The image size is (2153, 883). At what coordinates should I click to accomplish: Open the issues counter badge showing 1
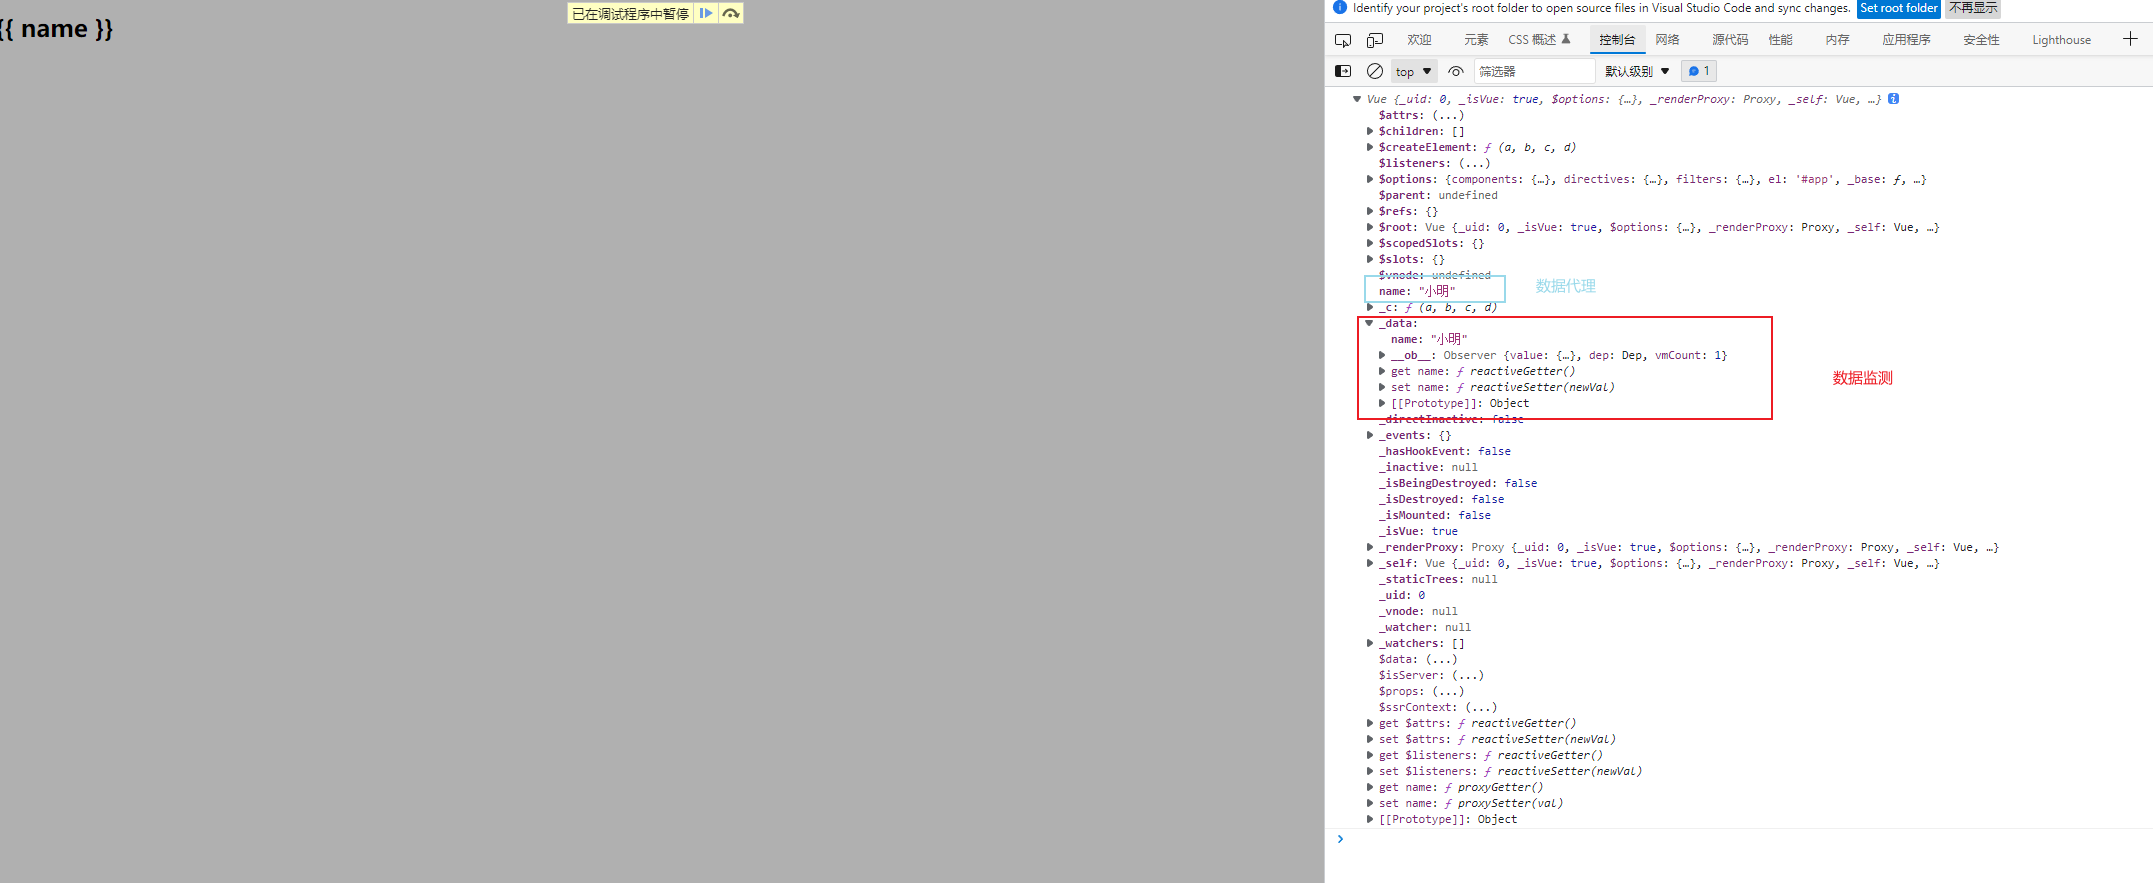pyautogui.click(x=1699, y=71)
